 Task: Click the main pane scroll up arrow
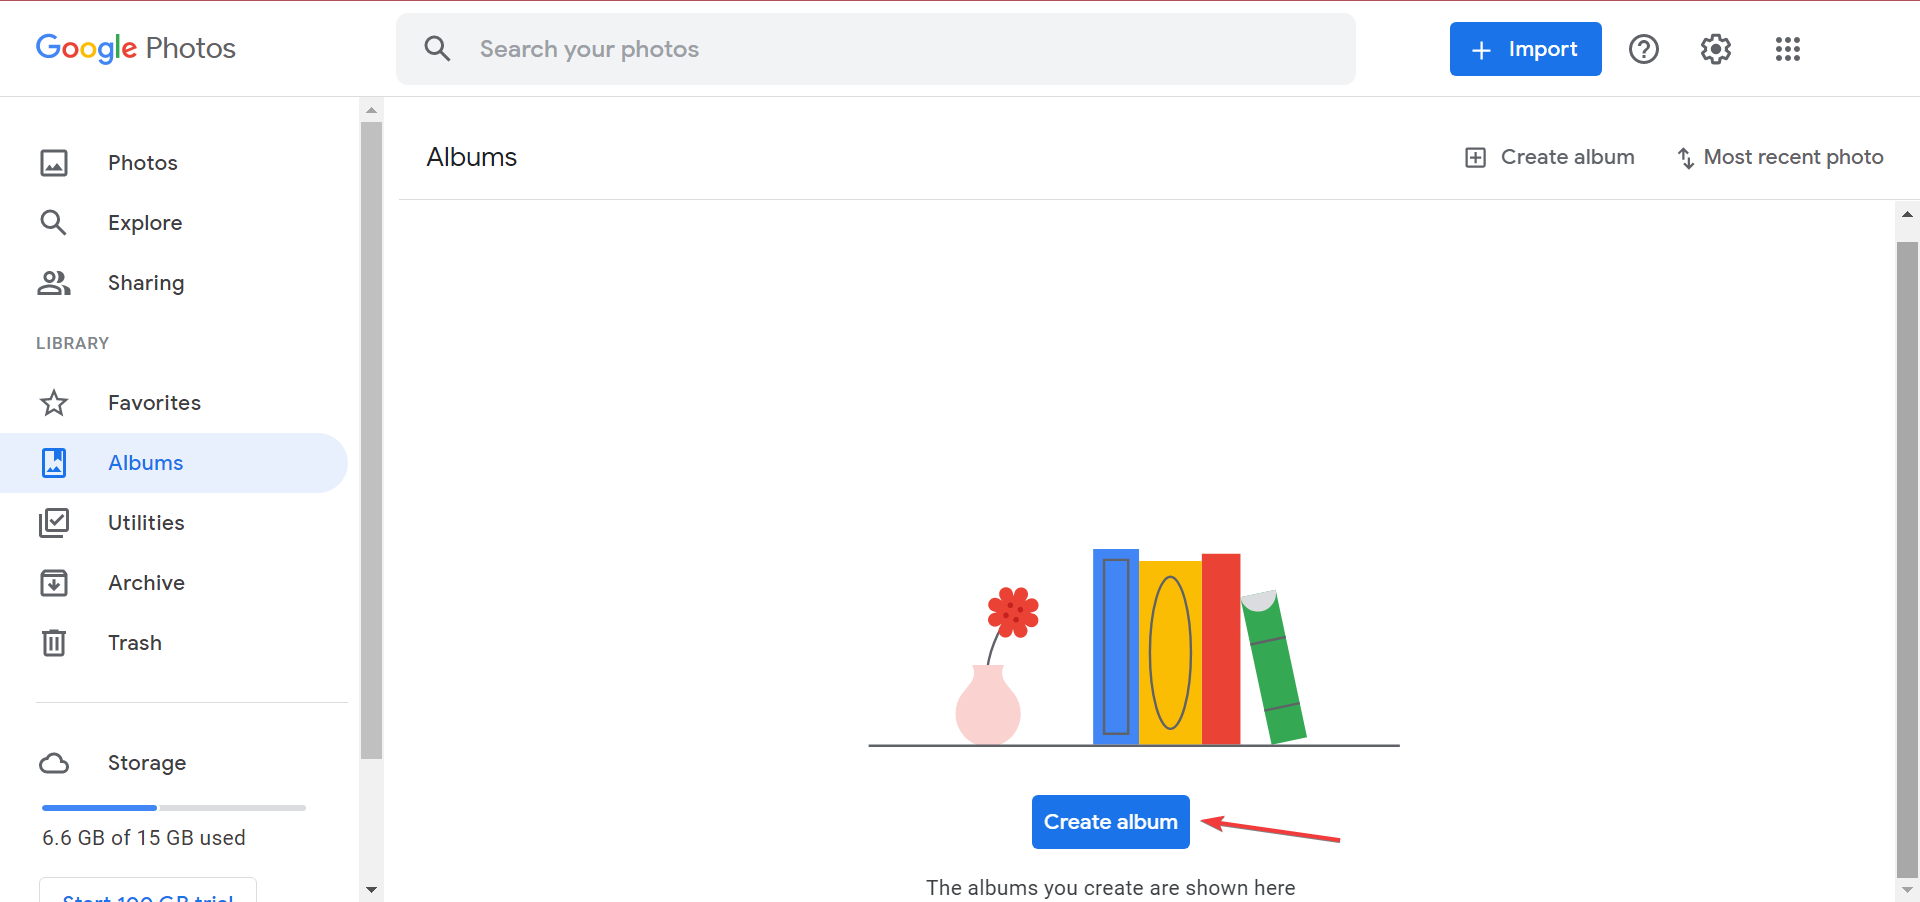point(1907,214)
